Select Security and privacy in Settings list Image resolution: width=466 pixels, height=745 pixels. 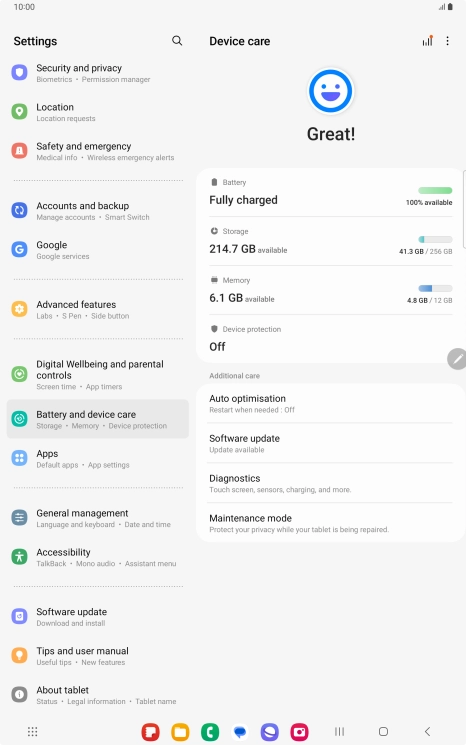click(97, 73)
